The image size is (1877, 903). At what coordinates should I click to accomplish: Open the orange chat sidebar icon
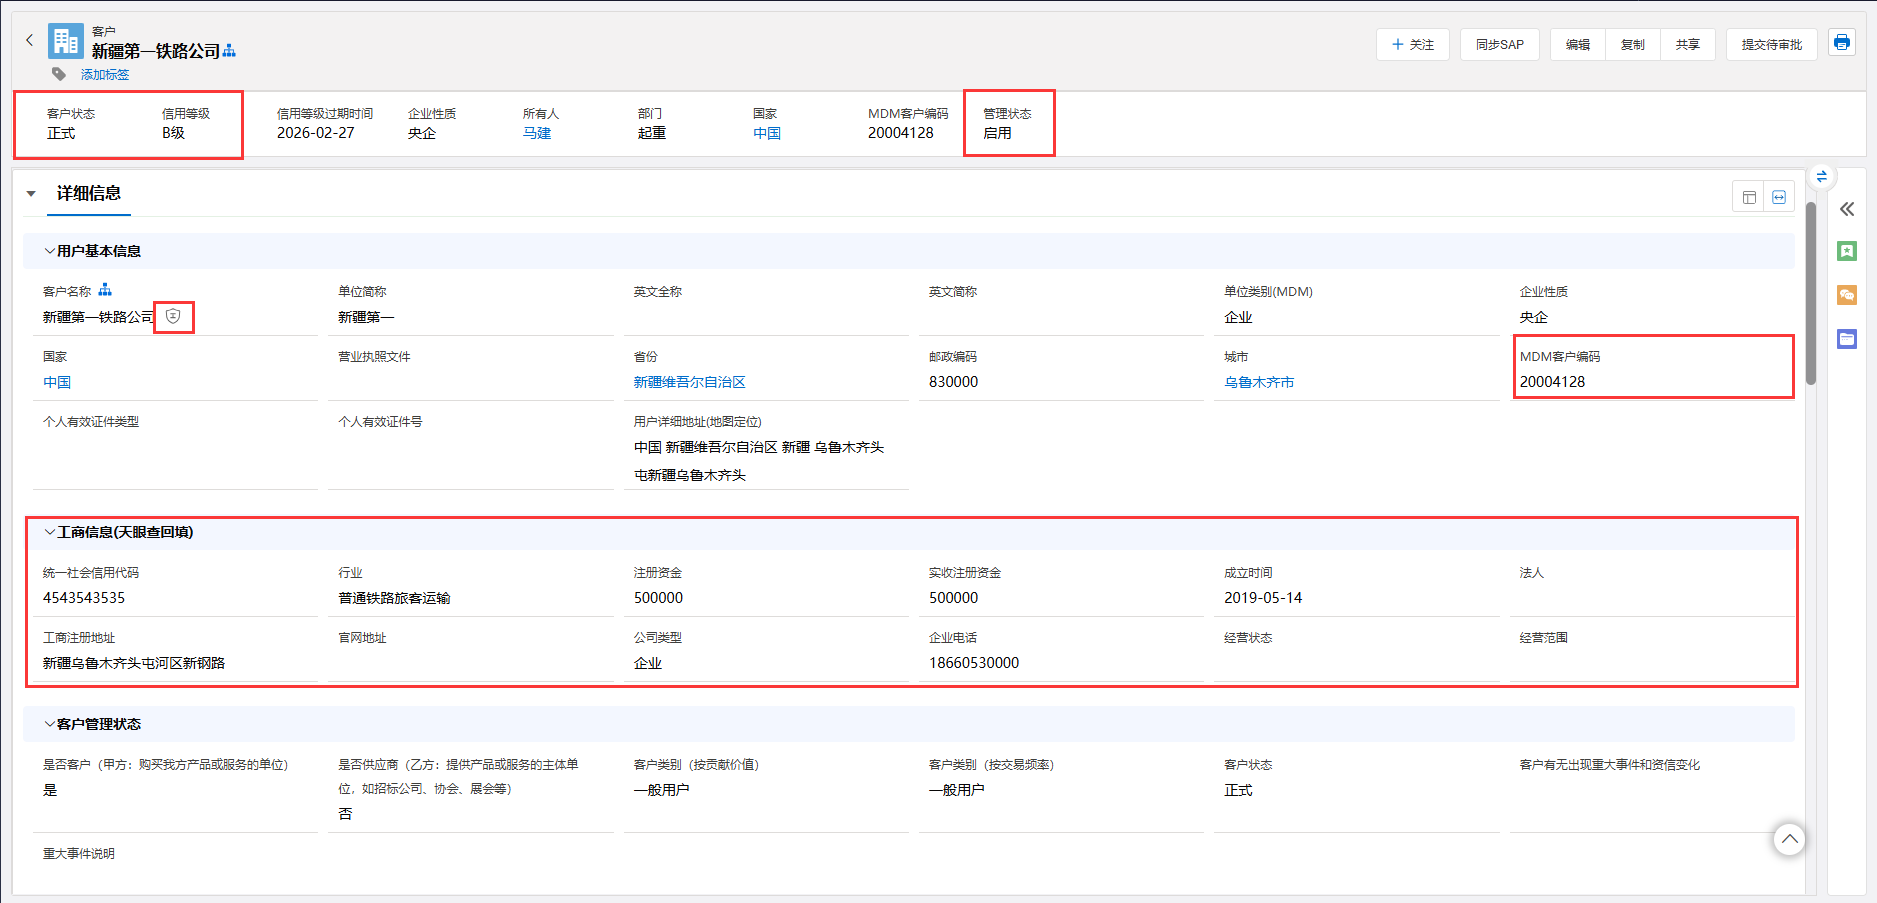(1846, 295)
